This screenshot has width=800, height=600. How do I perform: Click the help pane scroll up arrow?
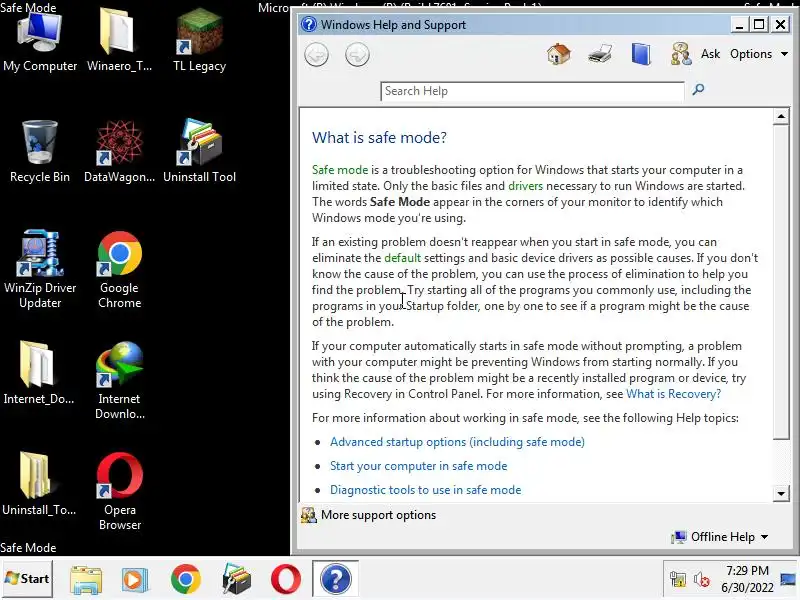click(781, 117)
